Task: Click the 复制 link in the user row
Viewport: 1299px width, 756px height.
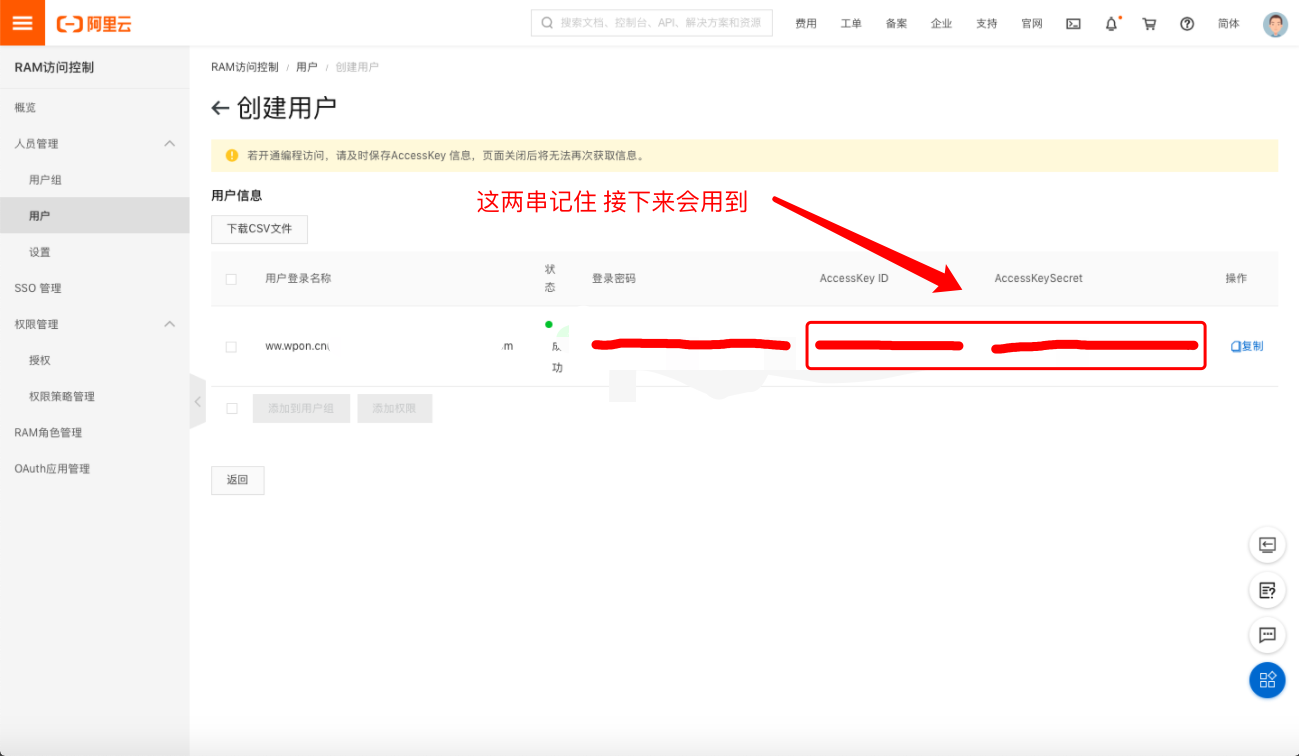Action: tap(1247, 346)
